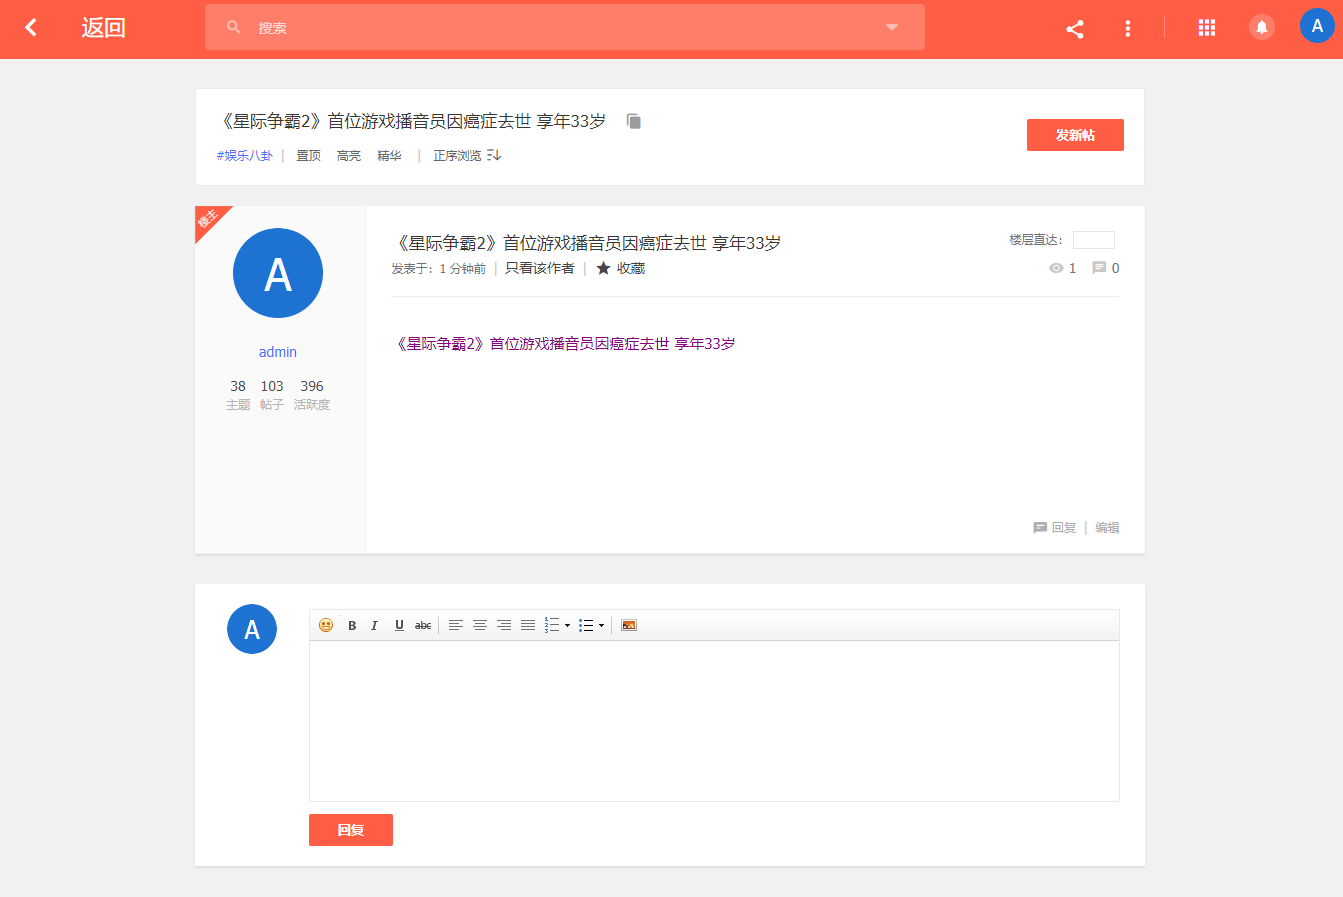This screenshot has height=897, width=1343.
Task: Open the bullet list dropdown arrow
Action: pos(601,626)
